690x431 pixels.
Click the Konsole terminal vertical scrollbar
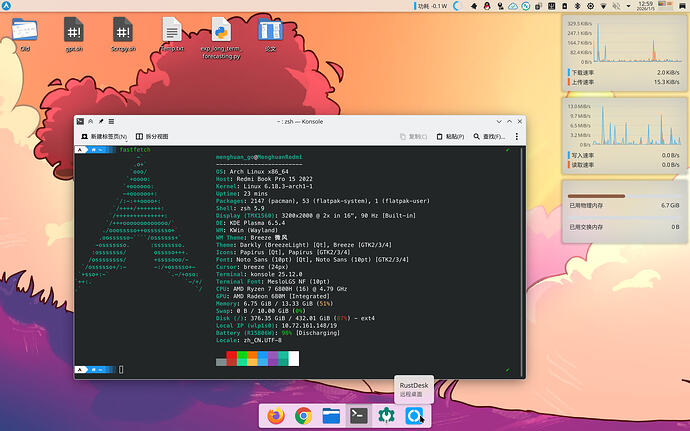(522, 262)
